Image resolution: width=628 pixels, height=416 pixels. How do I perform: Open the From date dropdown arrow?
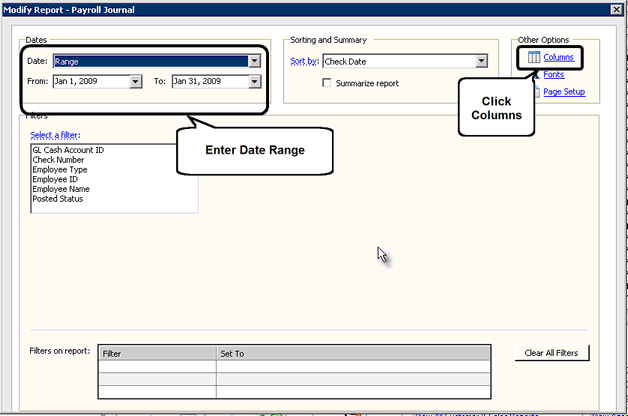(136, 82)
